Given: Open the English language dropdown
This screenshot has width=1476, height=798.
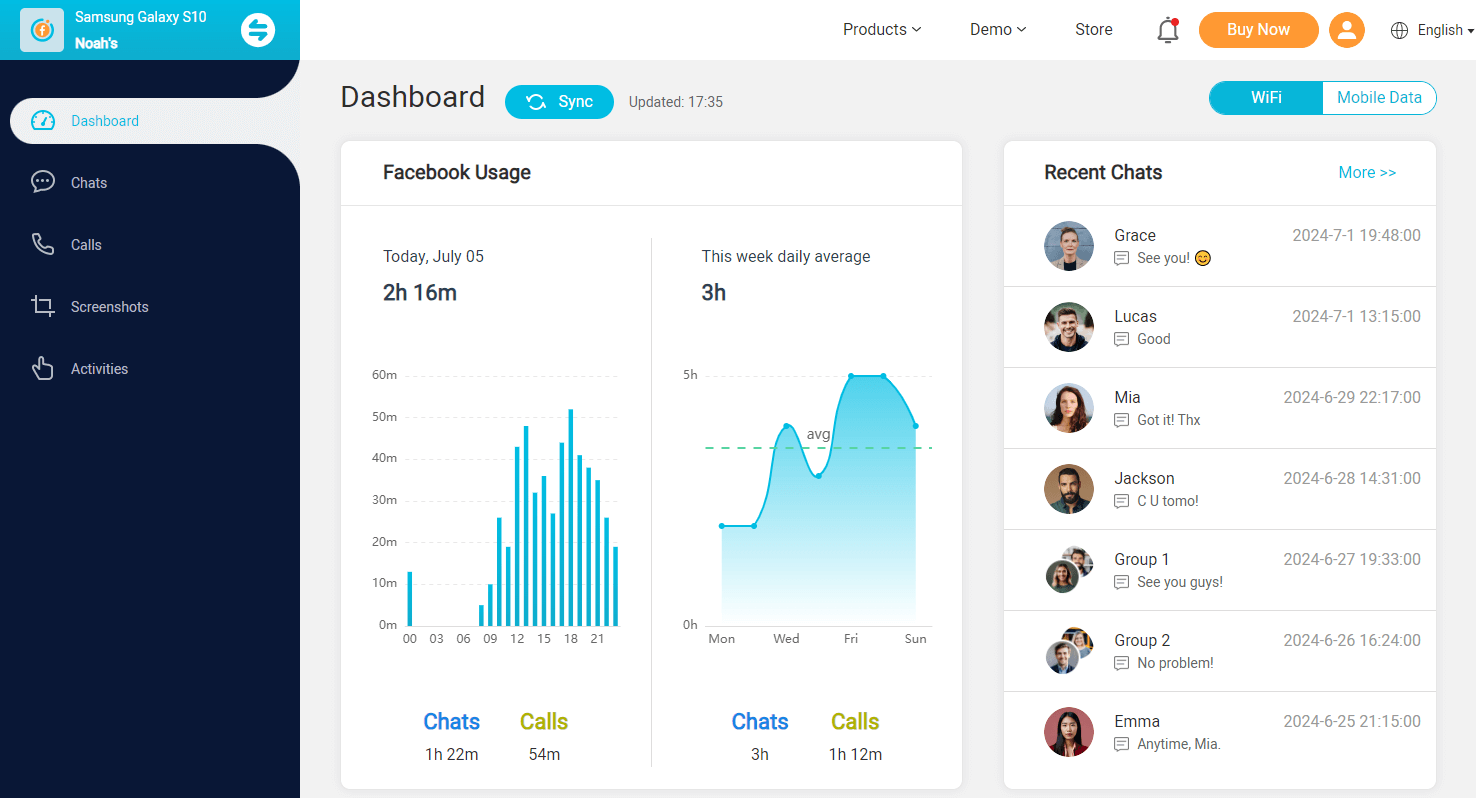Looking at the screenshot, I should 1445,30.
